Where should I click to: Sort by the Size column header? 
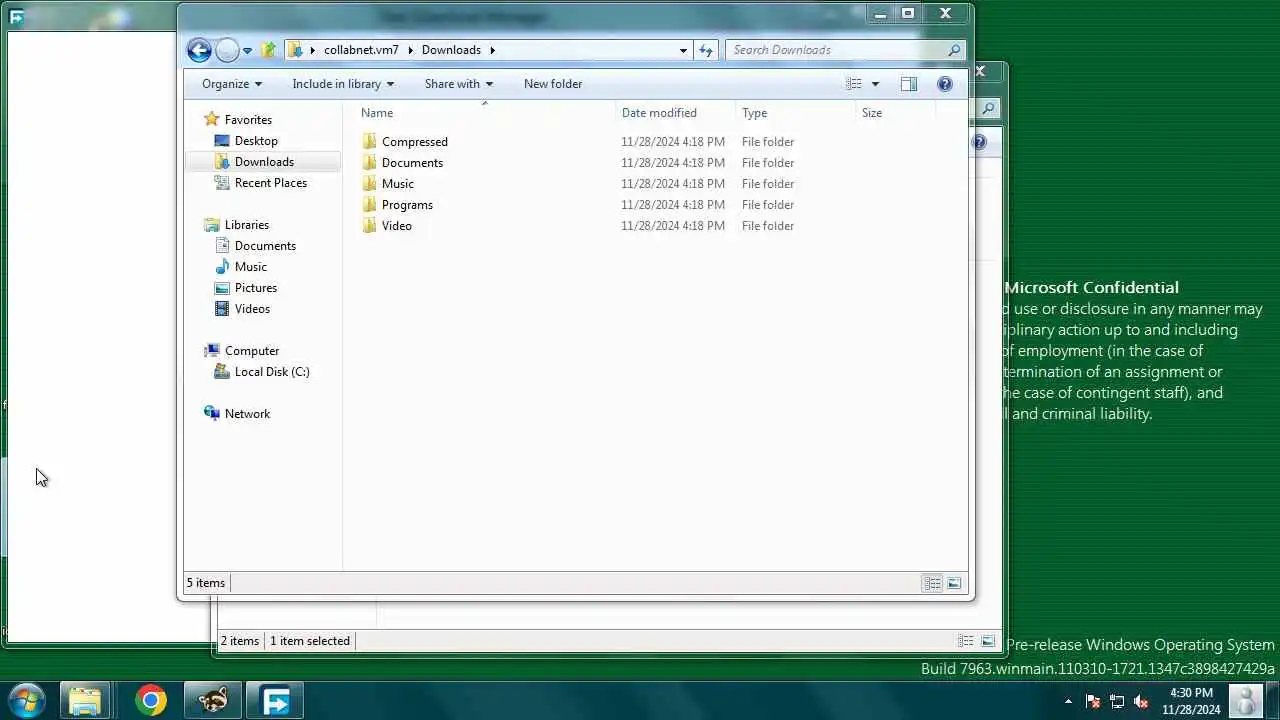[872, 113]
